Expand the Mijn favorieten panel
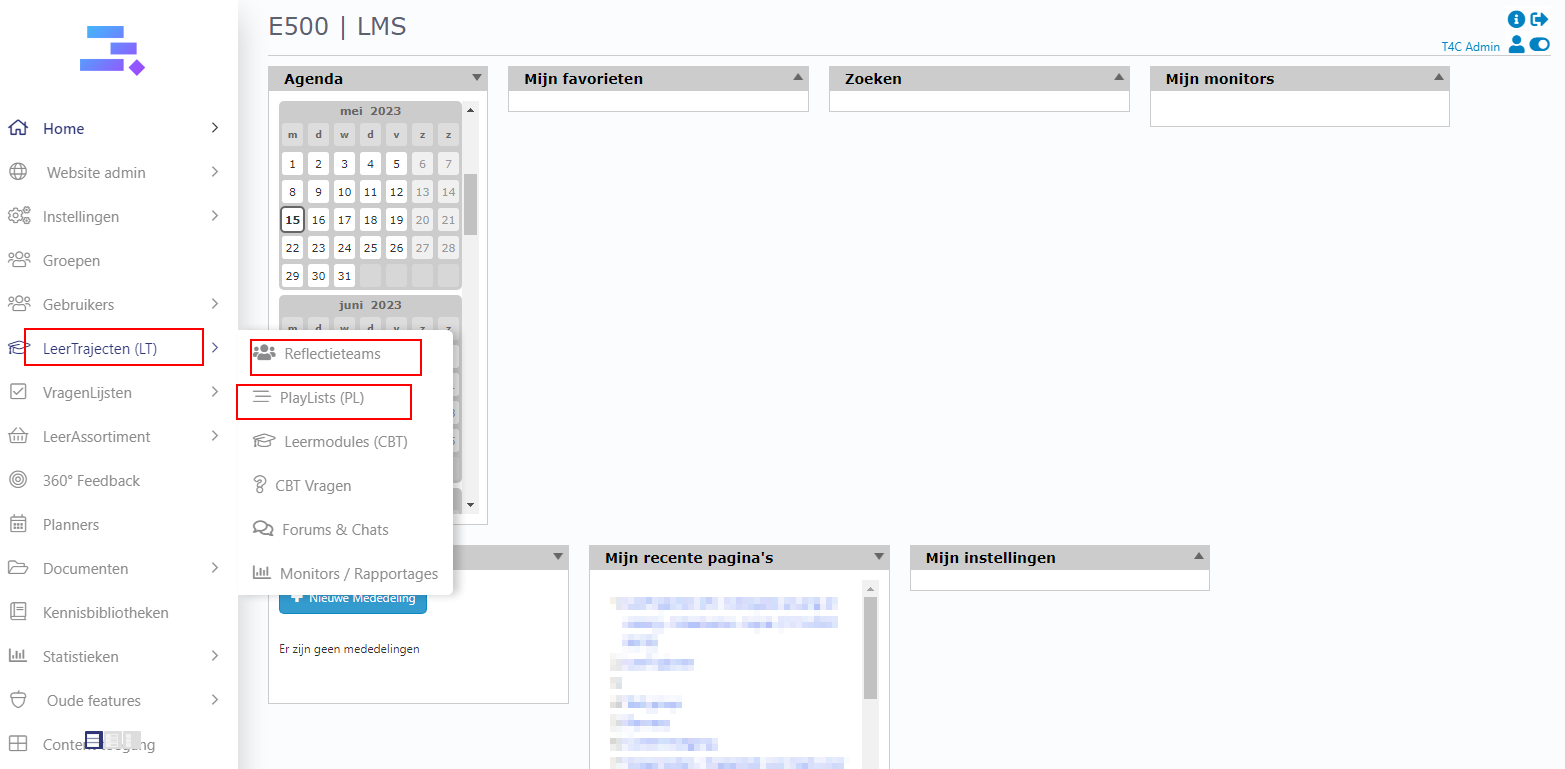1565x769 pixels. click(798, 78)
